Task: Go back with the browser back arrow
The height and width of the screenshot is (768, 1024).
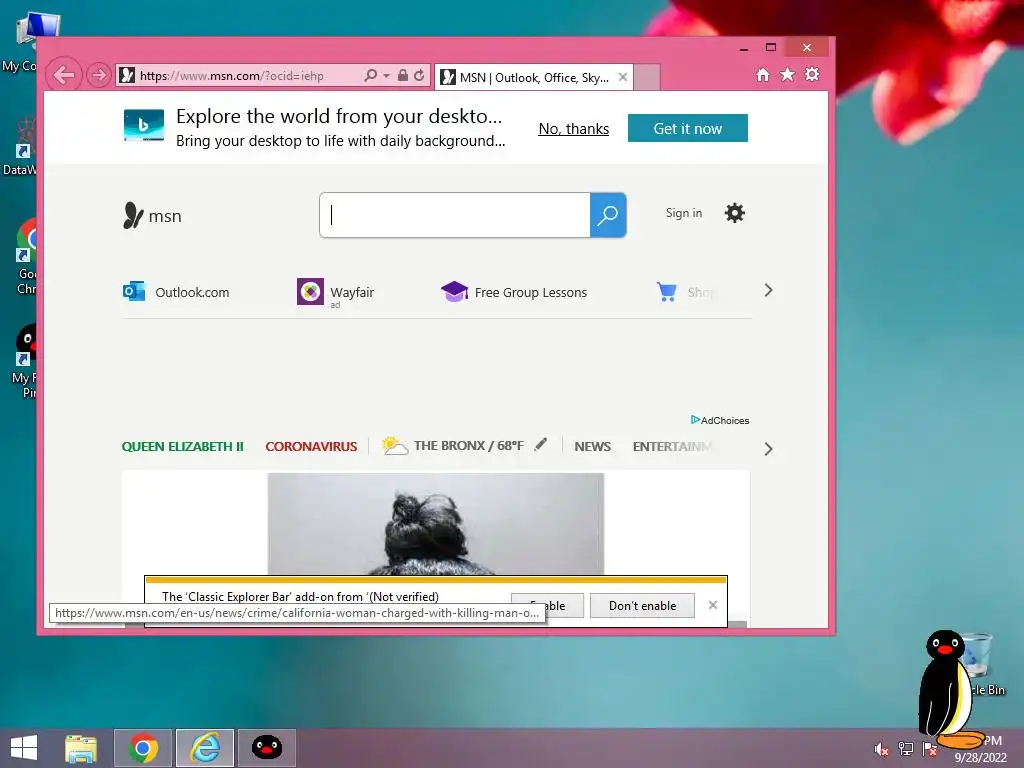Action: [x=64, y=75]
